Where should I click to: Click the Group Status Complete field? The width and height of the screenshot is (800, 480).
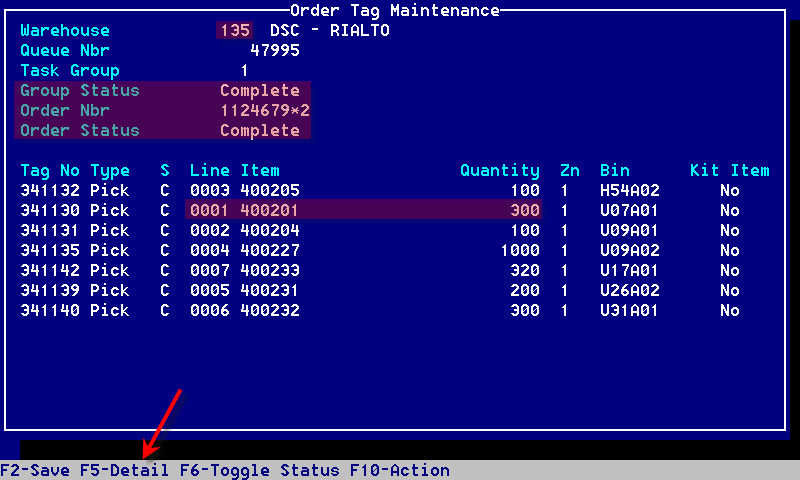pos(259,90)
